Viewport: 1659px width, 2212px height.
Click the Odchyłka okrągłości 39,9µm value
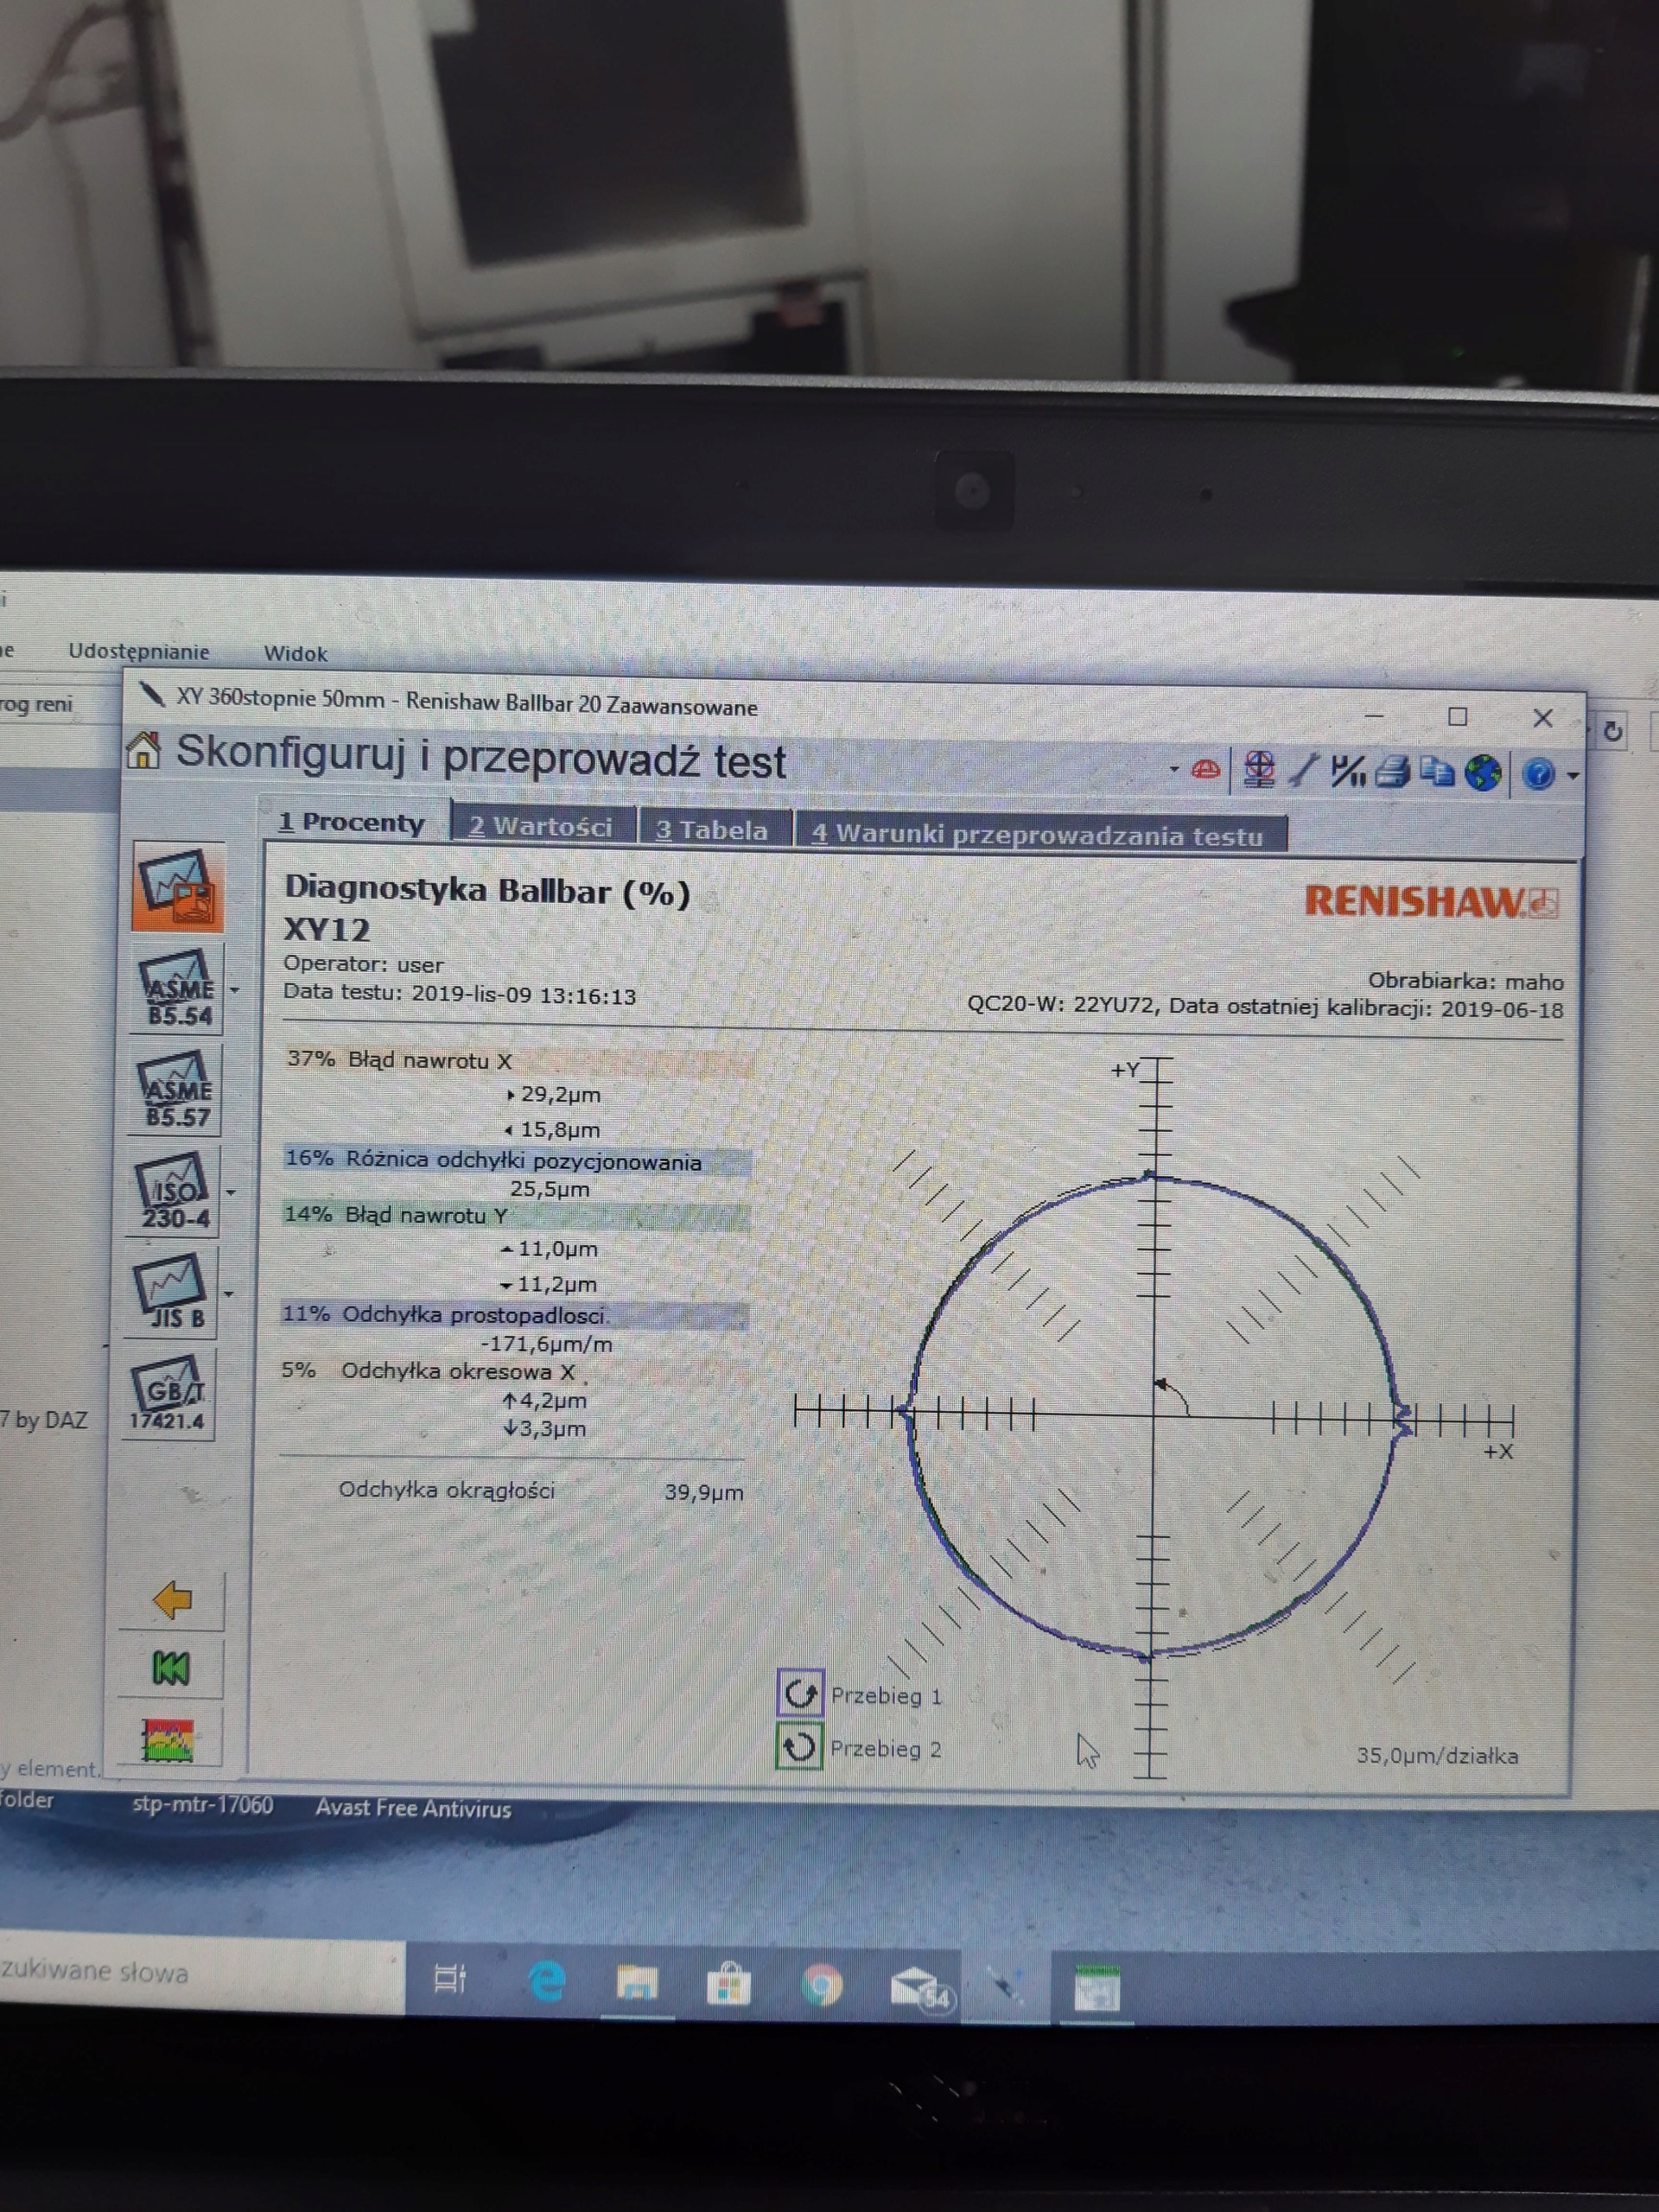[x=703, y=1492]
